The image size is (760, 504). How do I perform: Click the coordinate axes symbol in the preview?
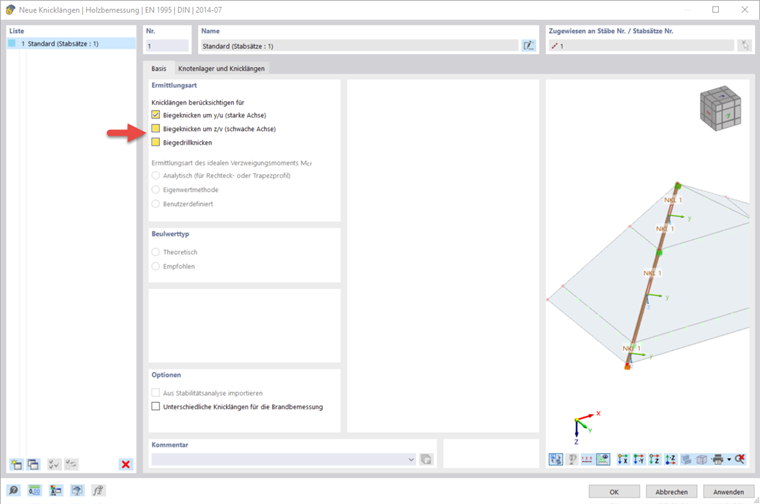pos(586,427)
